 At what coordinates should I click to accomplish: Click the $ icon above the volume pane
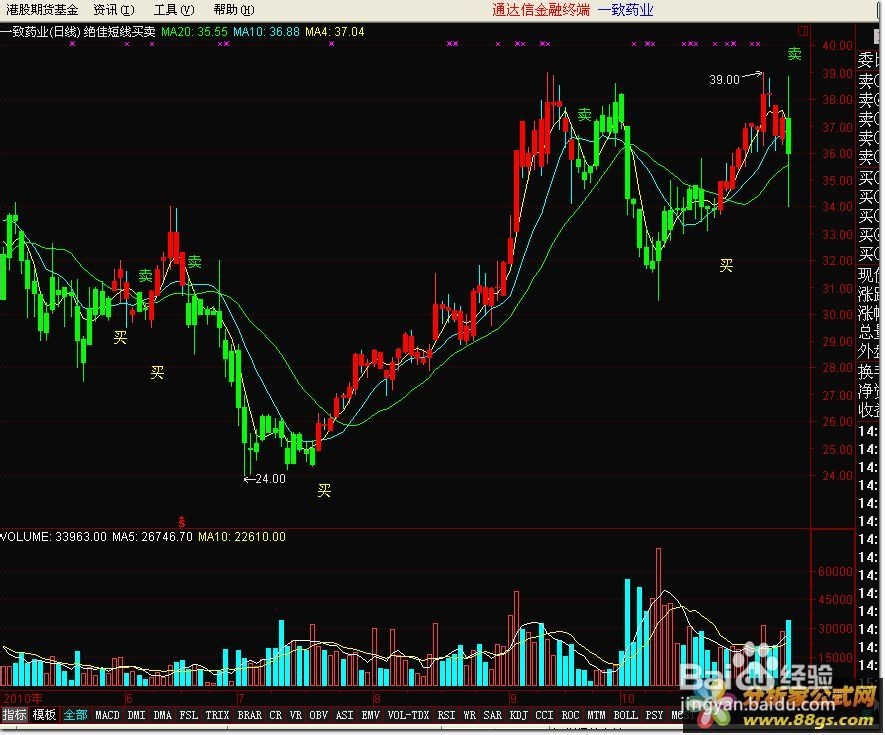pyautogui.click(x=180, y=521)
